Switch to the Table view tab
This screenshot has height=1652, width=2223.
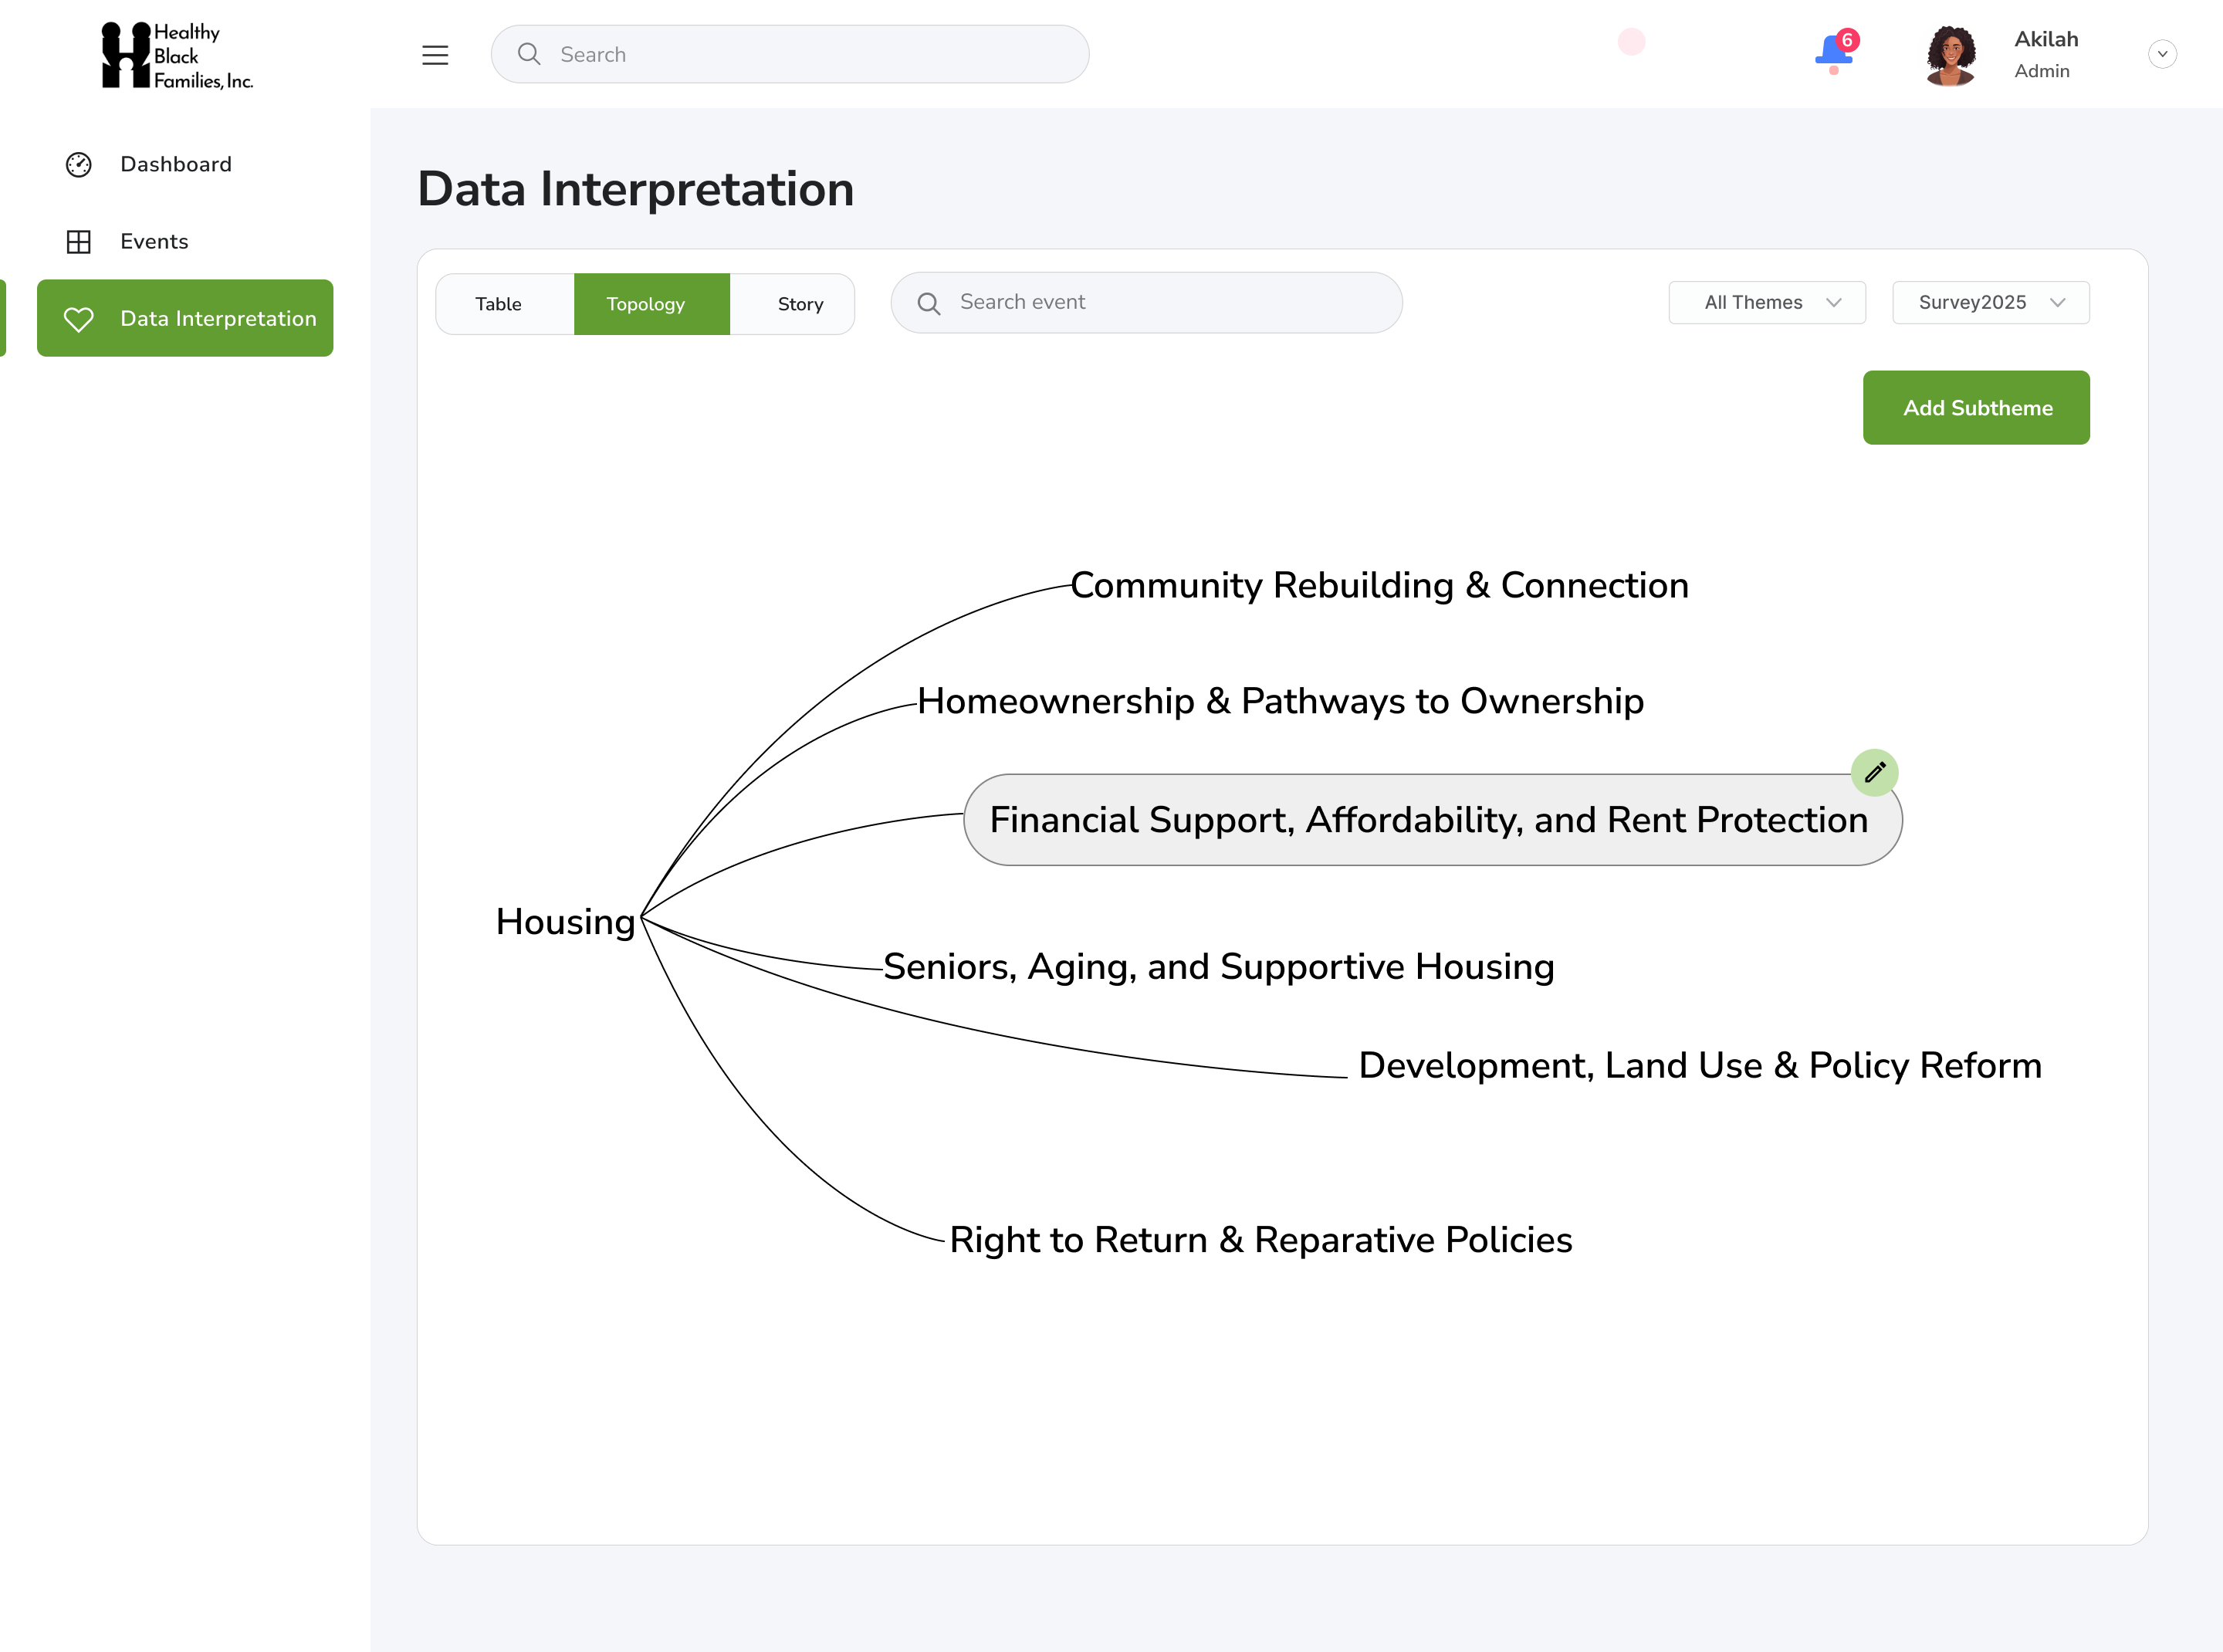click(x=498, y=304)
